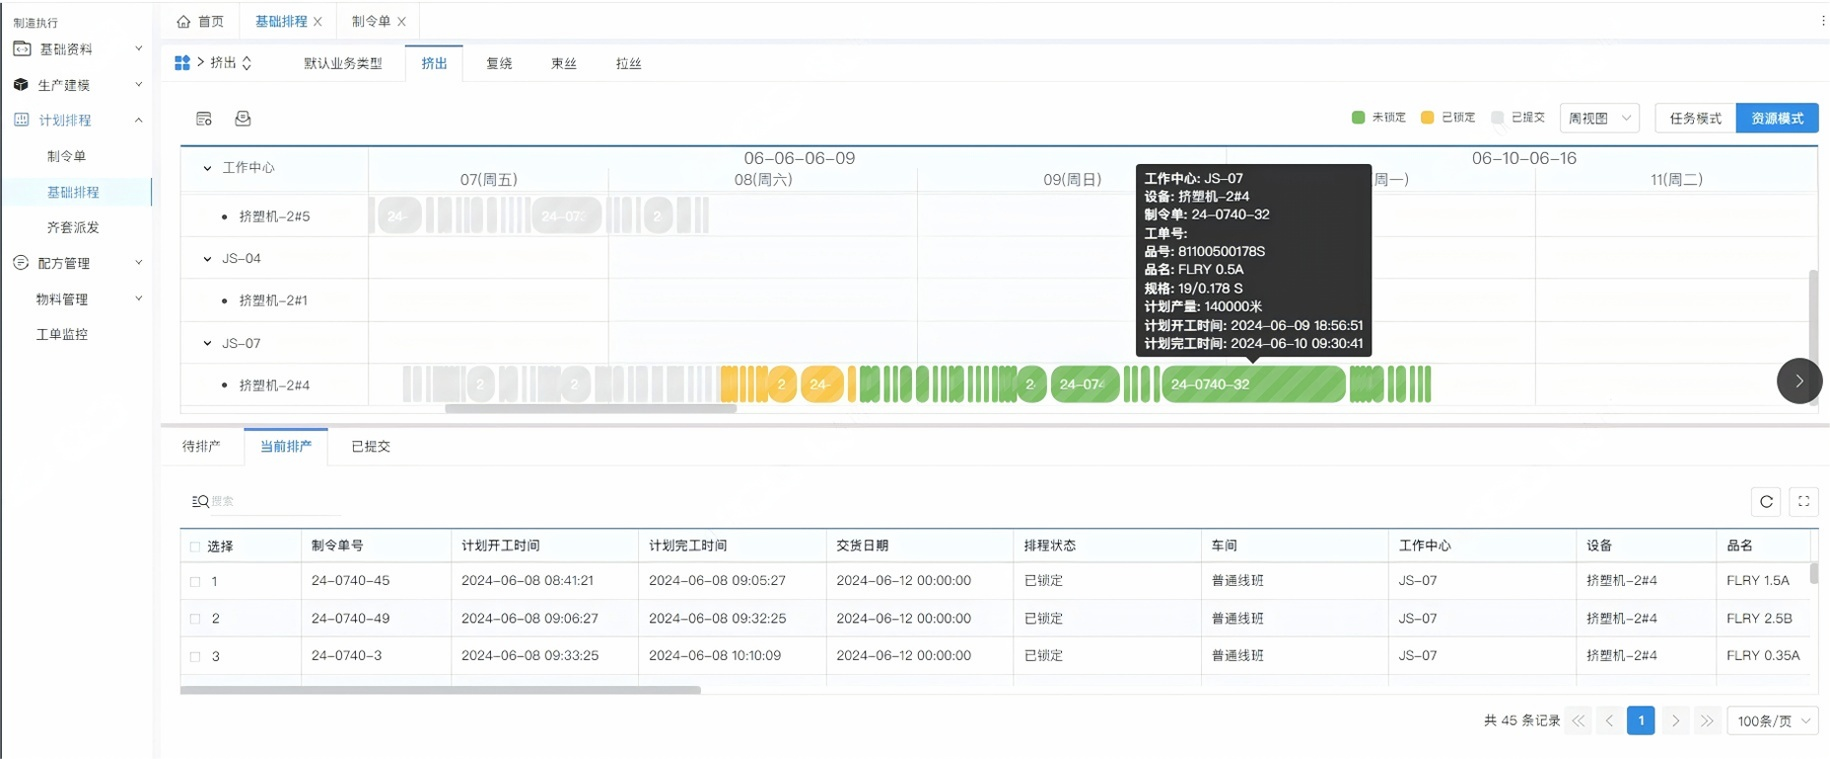Select the 复绕 process tab
The width and height of the screenshot is (1830, 759).
[499, 63]
